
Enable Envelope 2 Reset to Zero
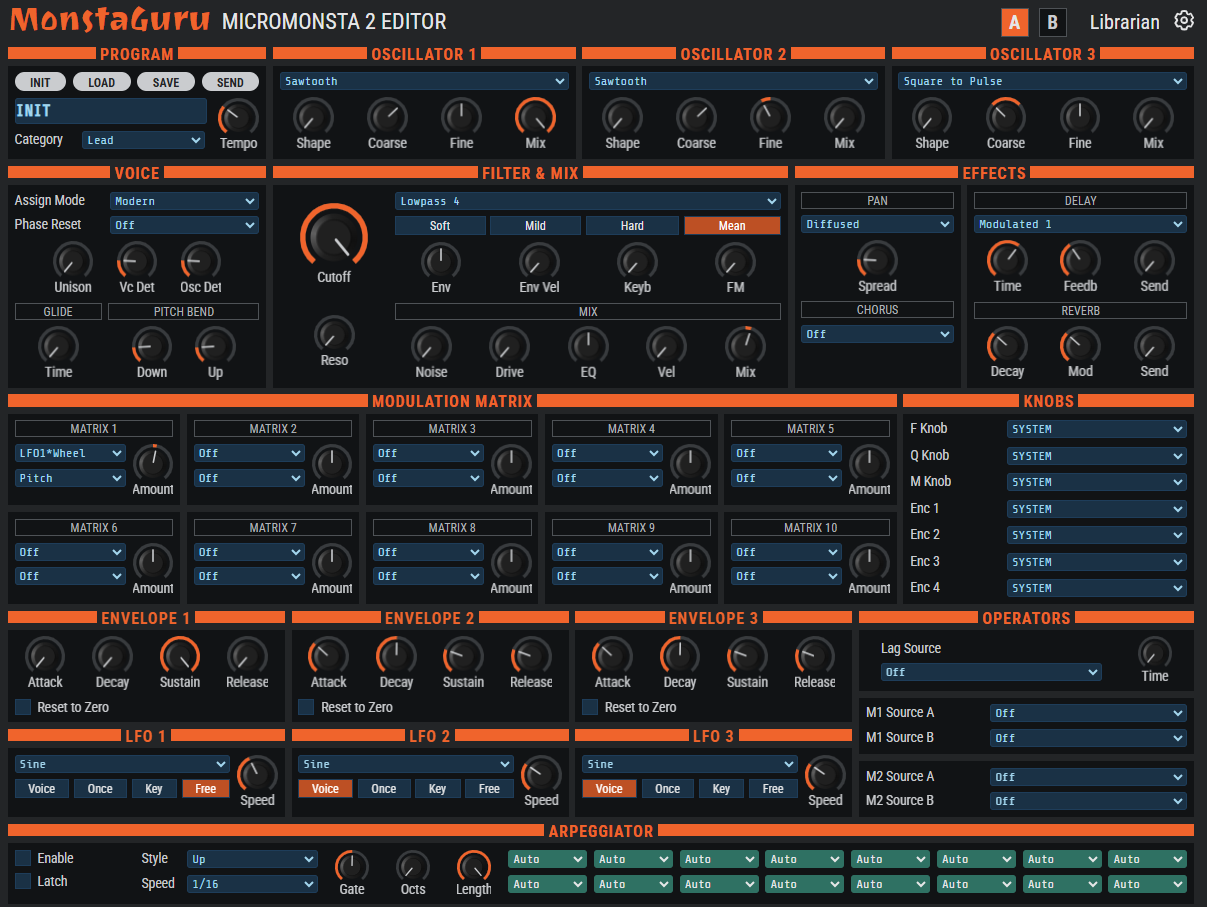(x=307, y=707)
